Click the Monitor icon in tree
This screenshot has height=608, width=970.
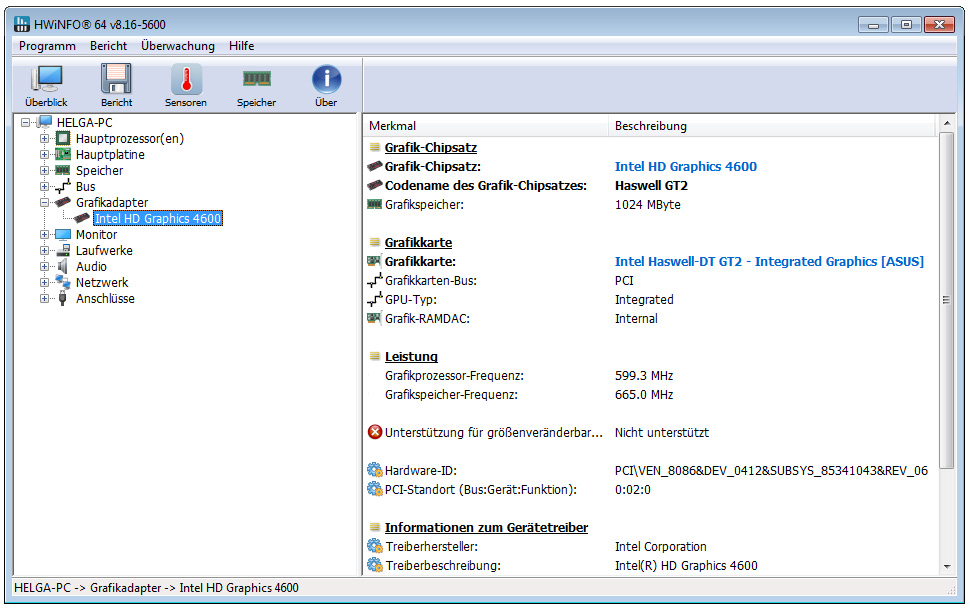[x=63, y=235]
